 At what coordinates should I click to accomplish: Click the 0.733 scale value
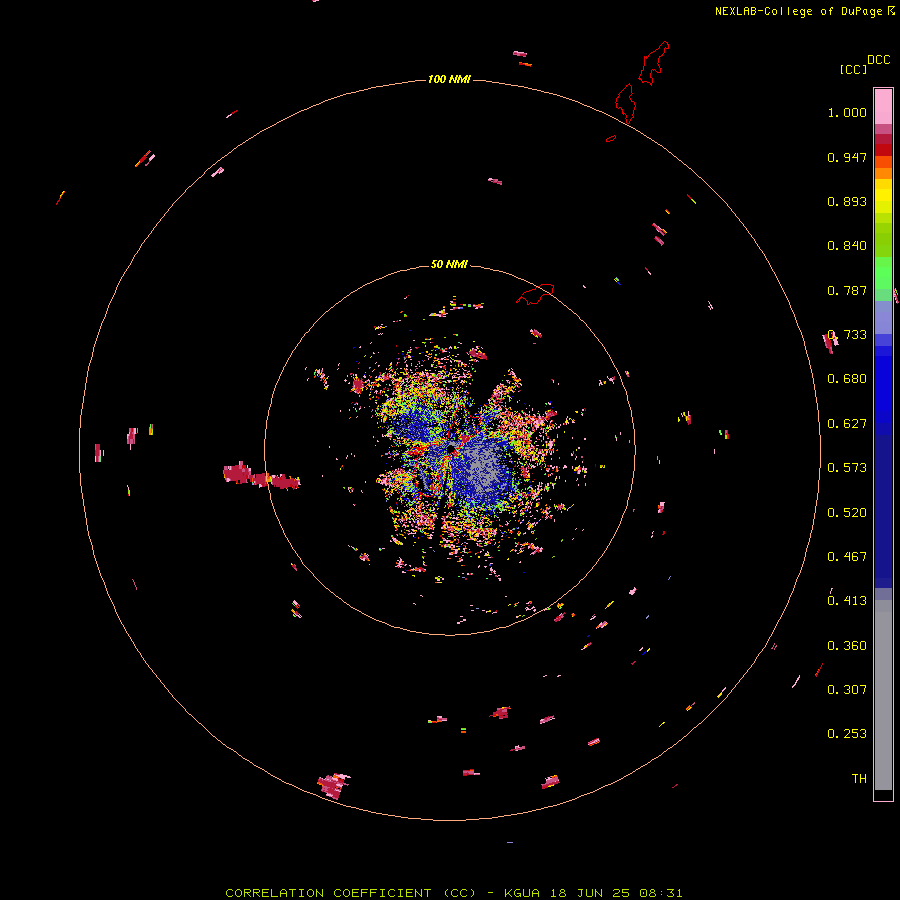(847, 335)
